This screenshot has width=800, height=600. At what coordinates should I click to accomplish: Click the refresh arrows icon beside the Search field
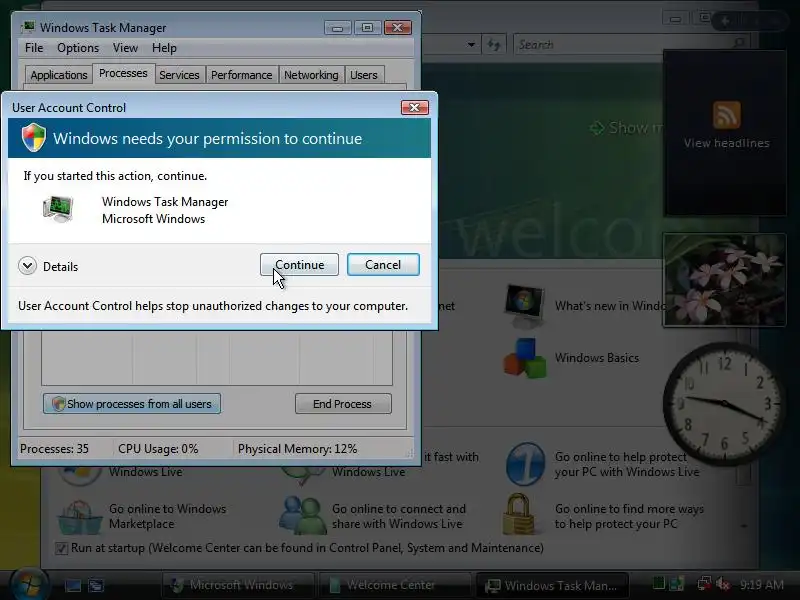tap(493, 45)
